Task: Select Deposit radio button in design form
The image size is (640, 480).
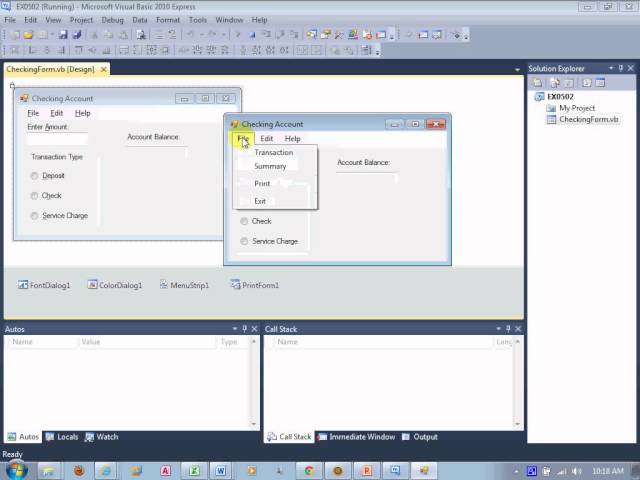Action: [34, 176]
